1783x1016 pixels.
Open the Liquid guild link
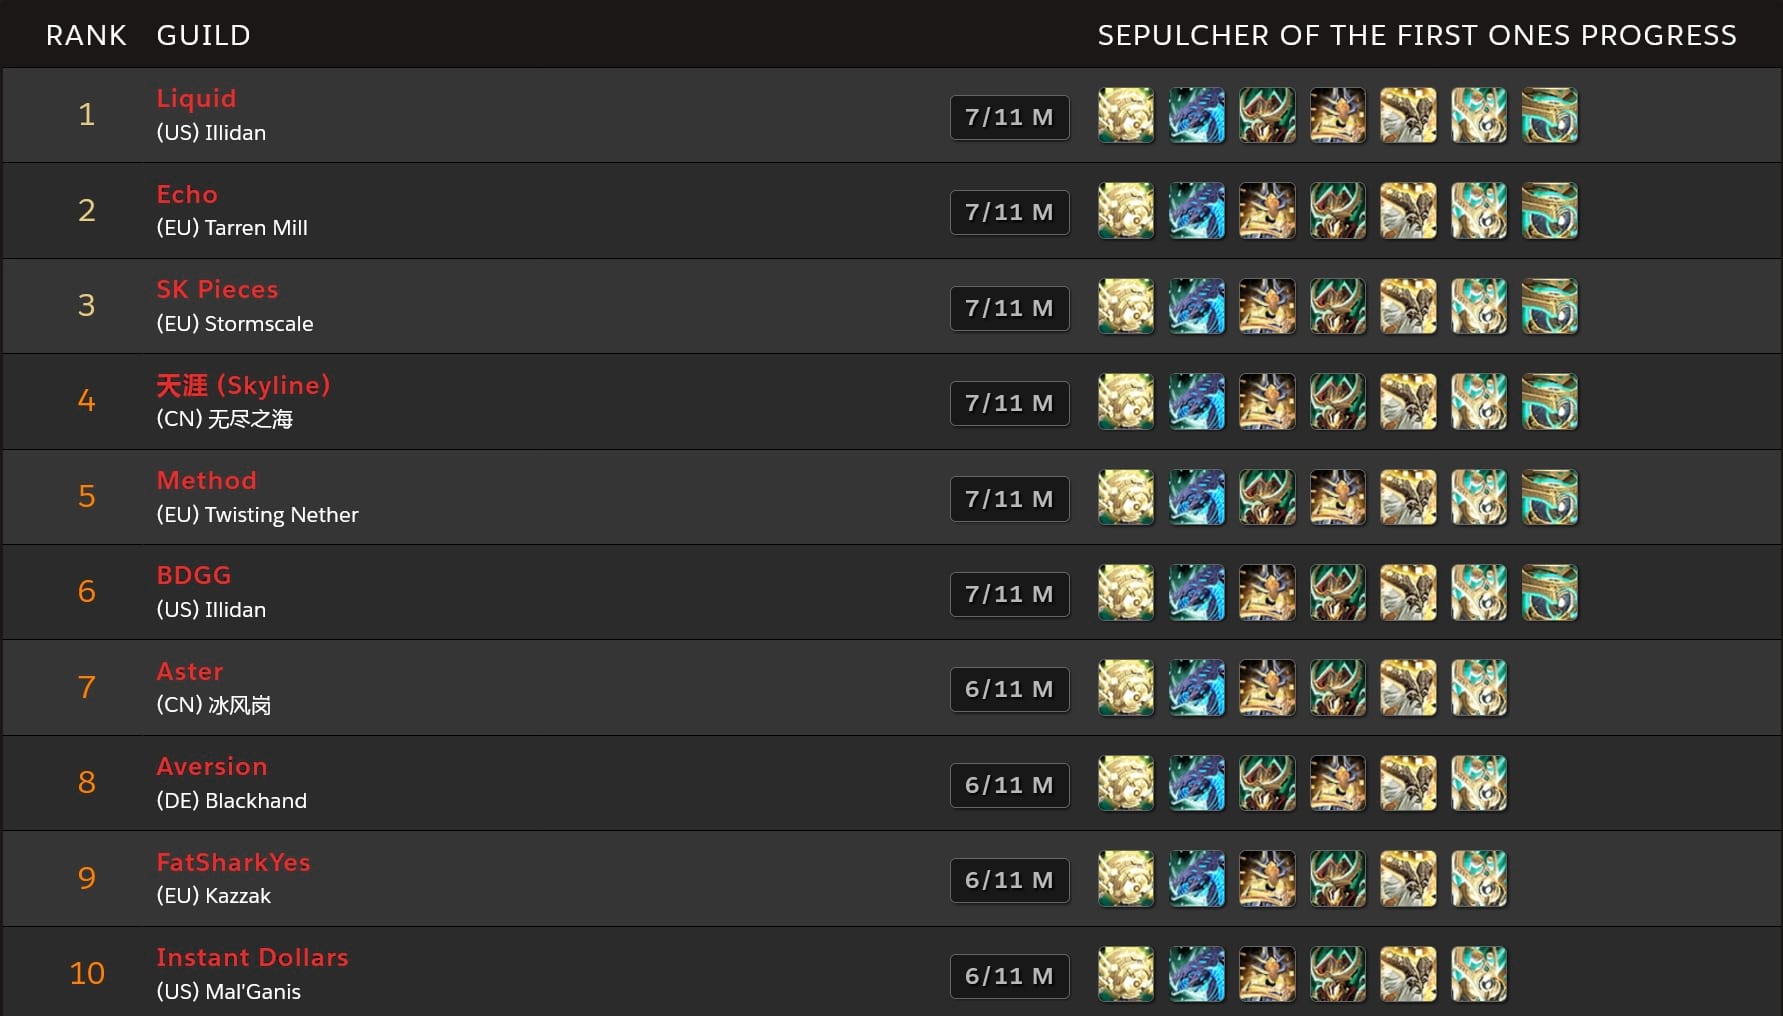(196, 98)
